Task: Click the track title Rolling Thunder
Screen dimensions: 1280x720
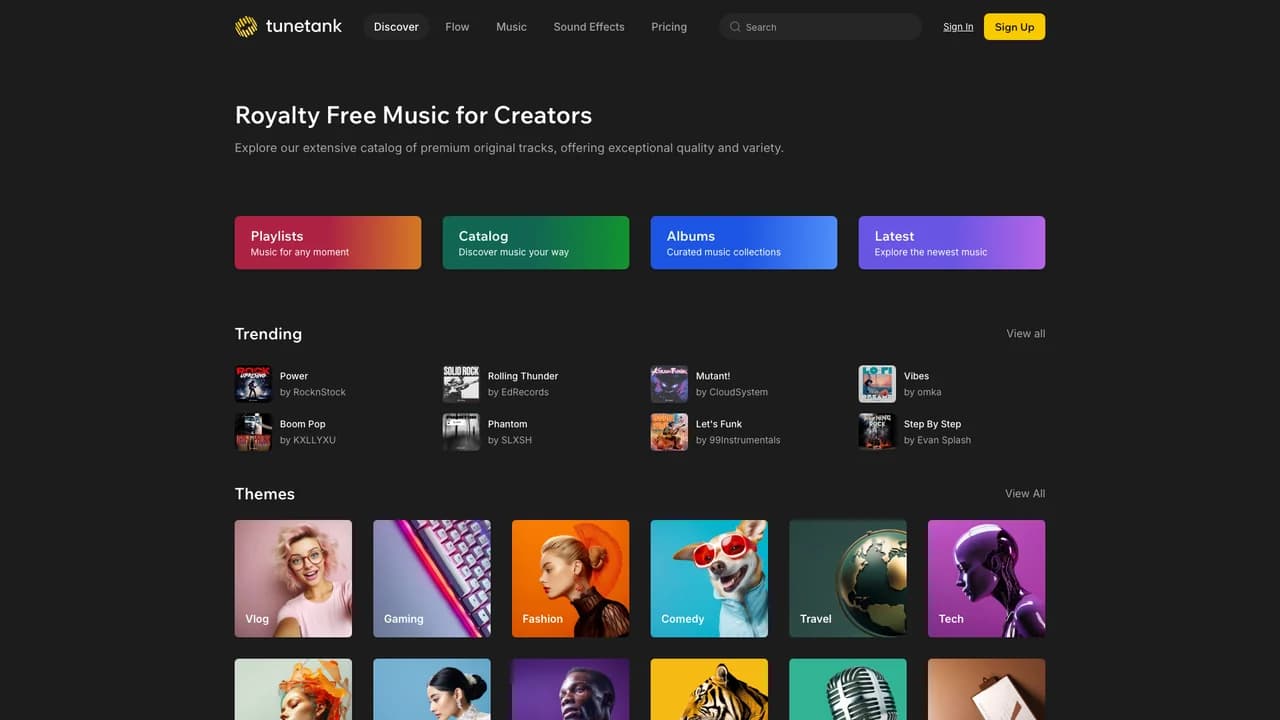Action: 523,376
